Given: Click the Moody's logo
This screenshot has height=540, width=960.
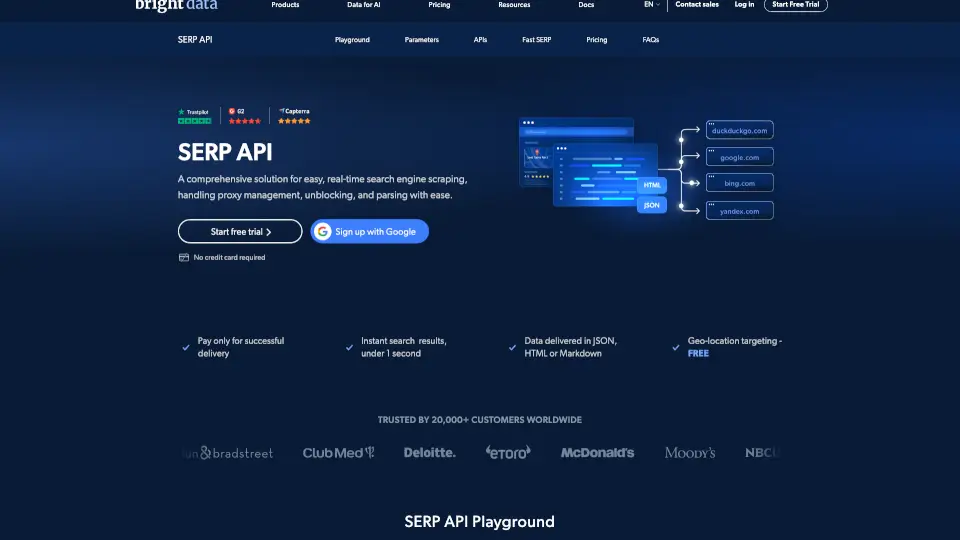Looking at the screenshot, I should pyautogui.click(x=690, y=453).
